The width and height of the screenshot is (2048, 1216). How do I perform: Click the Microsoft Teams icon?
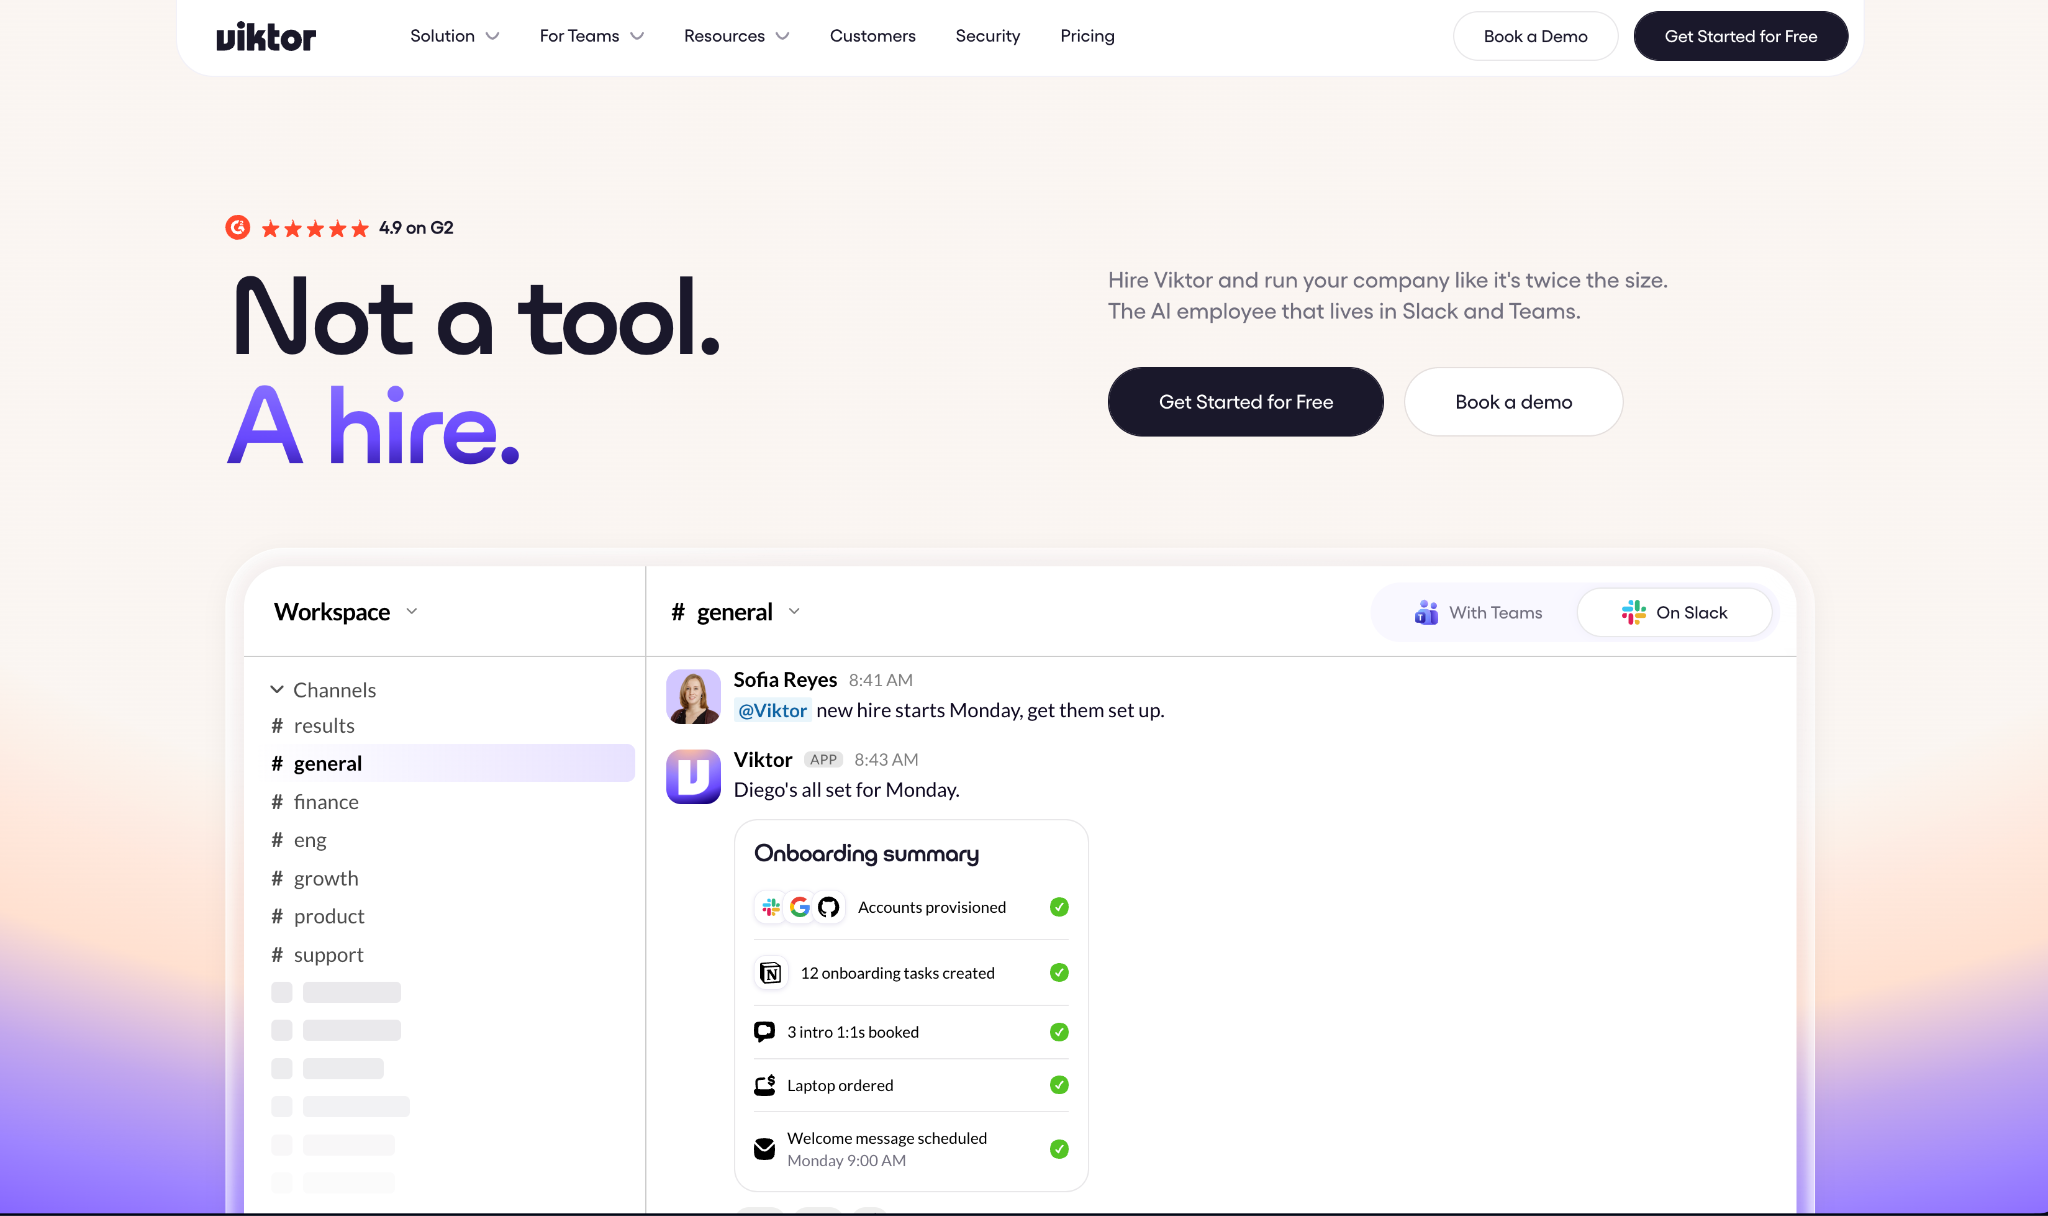click(1426, 612)
